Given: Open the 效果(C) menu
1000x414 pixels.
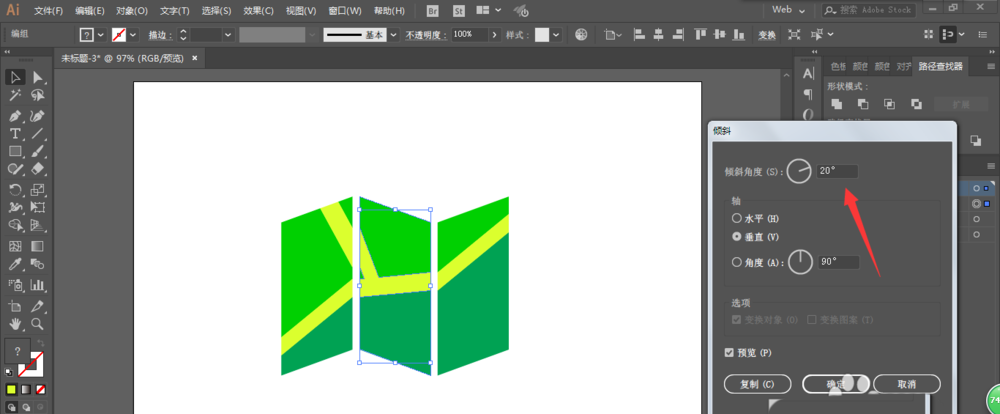Looking at the screenshot, I should (259, 10).
